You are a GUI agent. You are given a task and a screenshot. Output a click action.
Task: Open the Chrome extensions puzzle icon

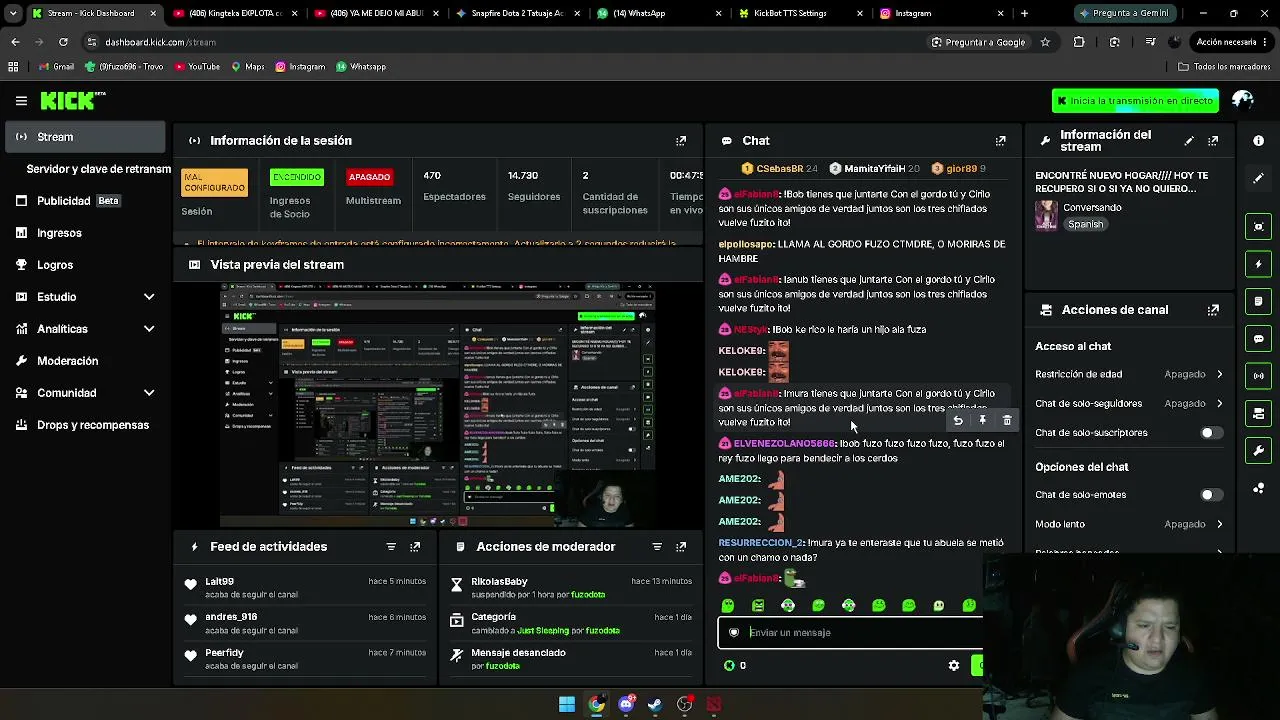point(1079,42)
